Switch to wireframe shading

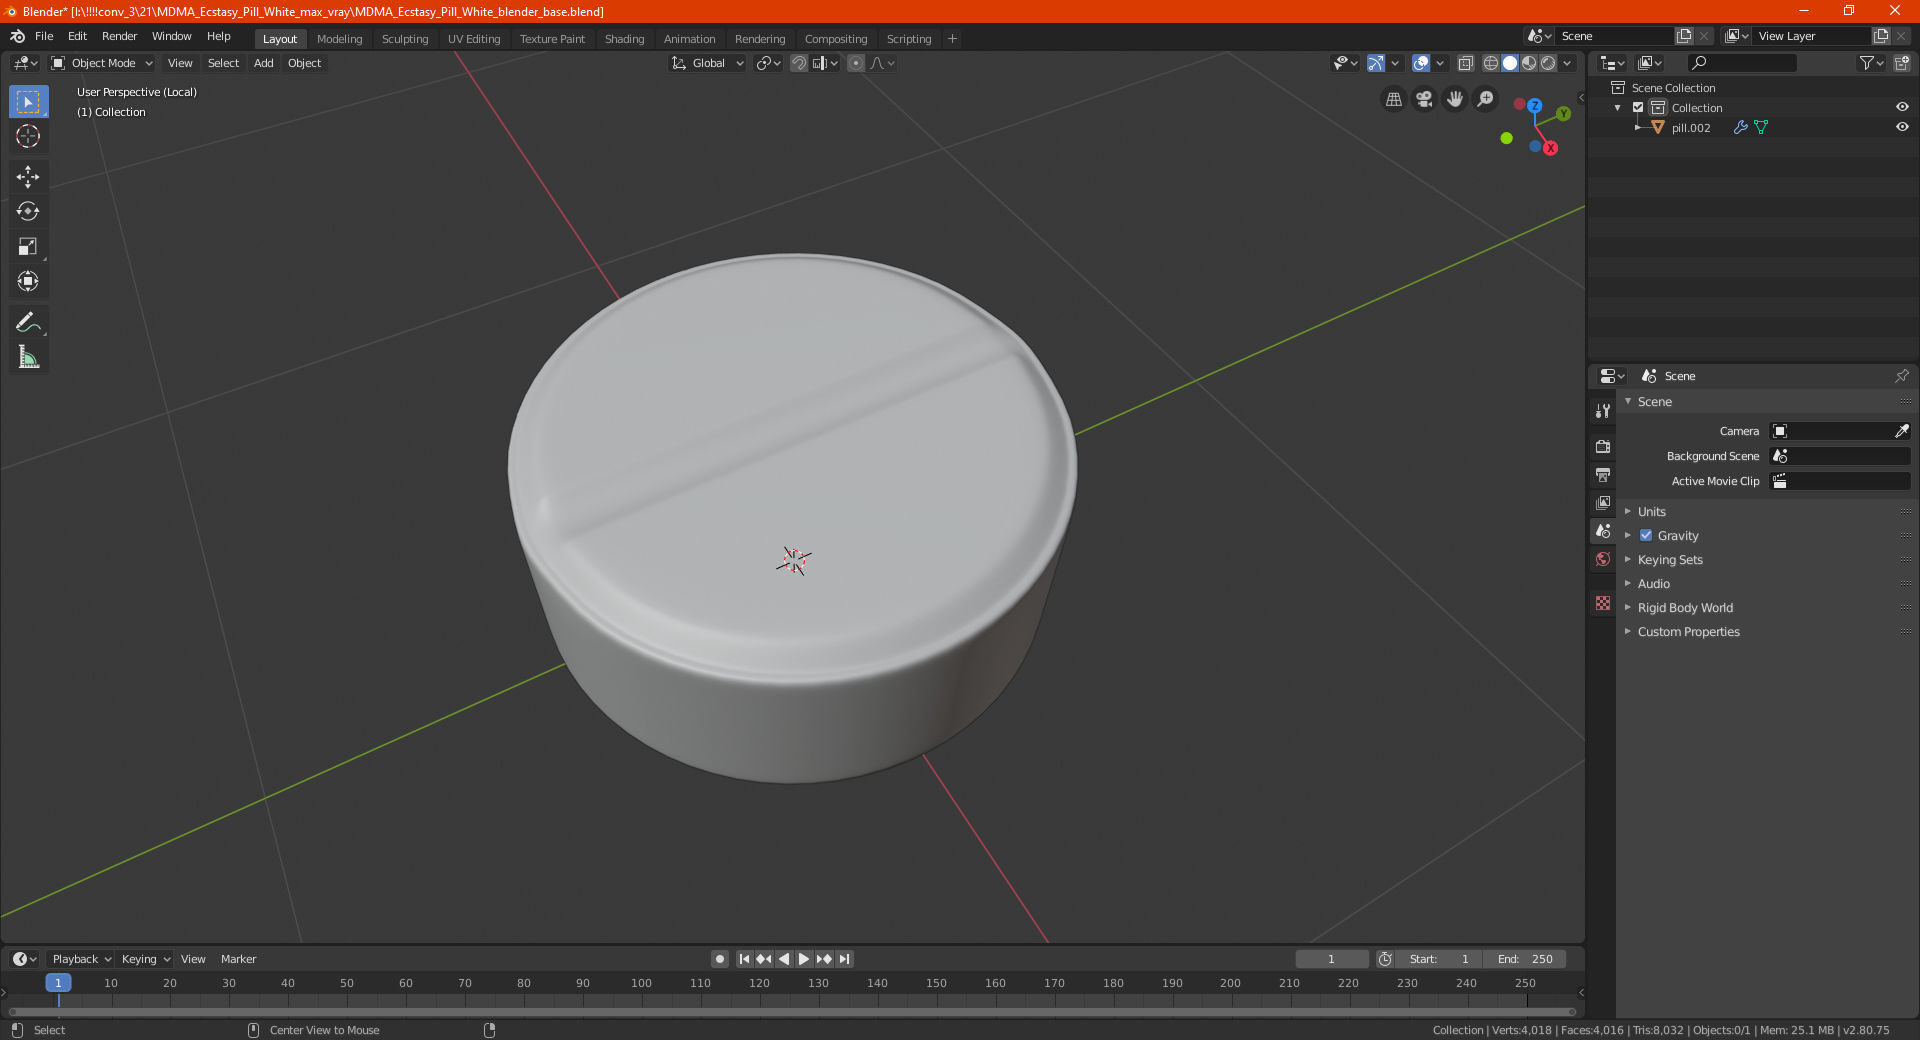coord(1491,63)
